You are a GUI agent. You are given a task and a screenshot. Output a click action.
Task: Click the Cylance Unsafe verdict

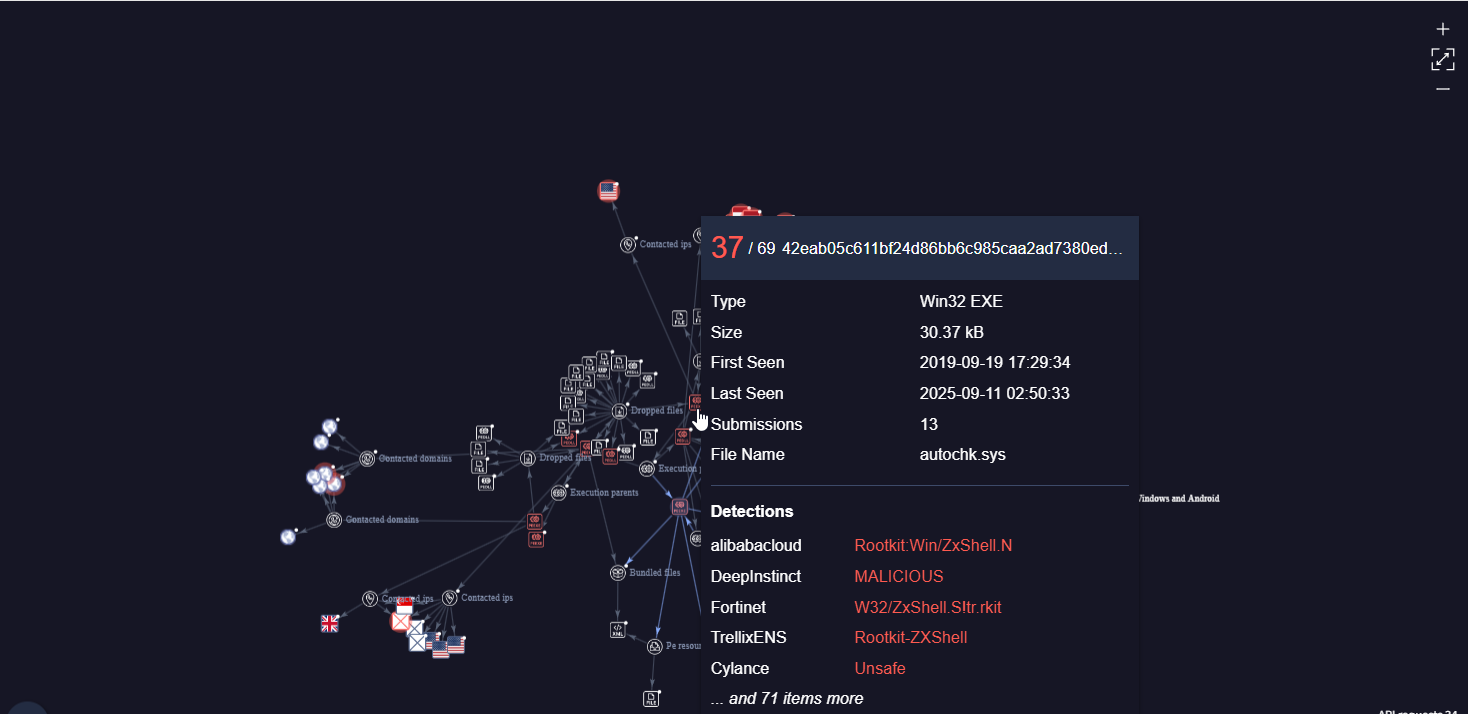click(880, 668)
